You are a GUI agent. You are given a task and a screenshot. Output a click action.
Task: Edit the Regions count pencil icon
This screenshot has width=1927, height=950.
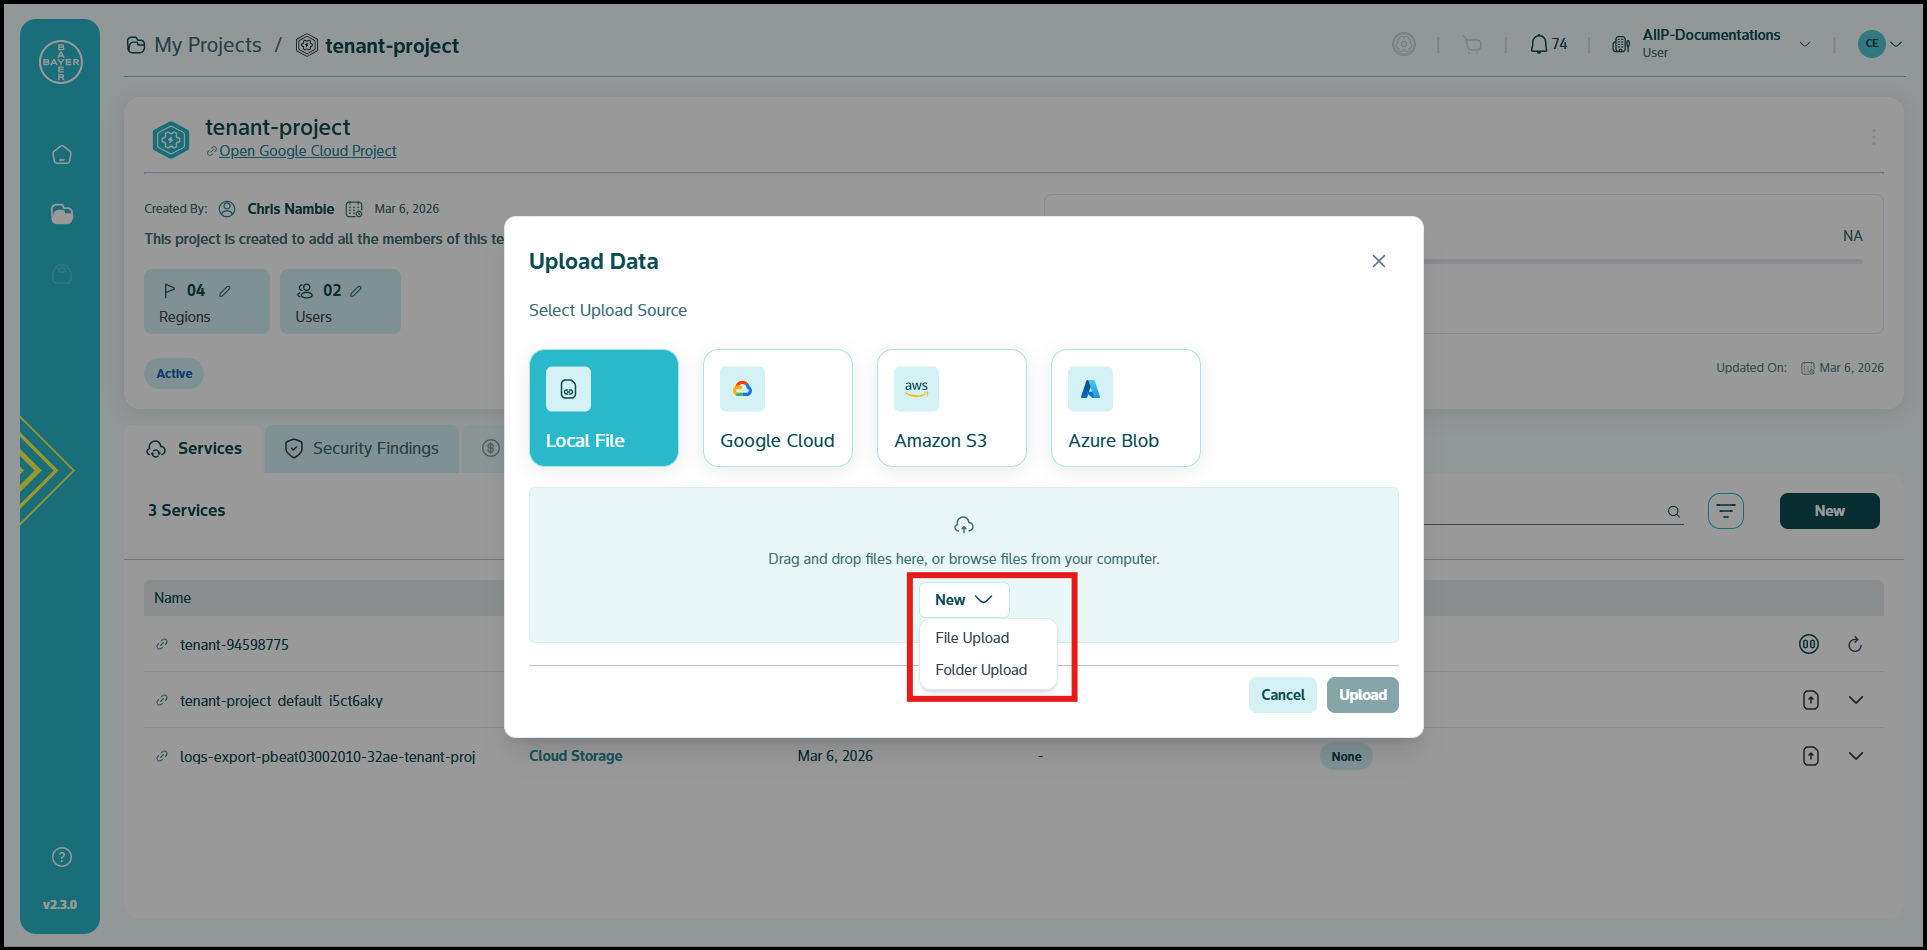click(x=225, y=291)
